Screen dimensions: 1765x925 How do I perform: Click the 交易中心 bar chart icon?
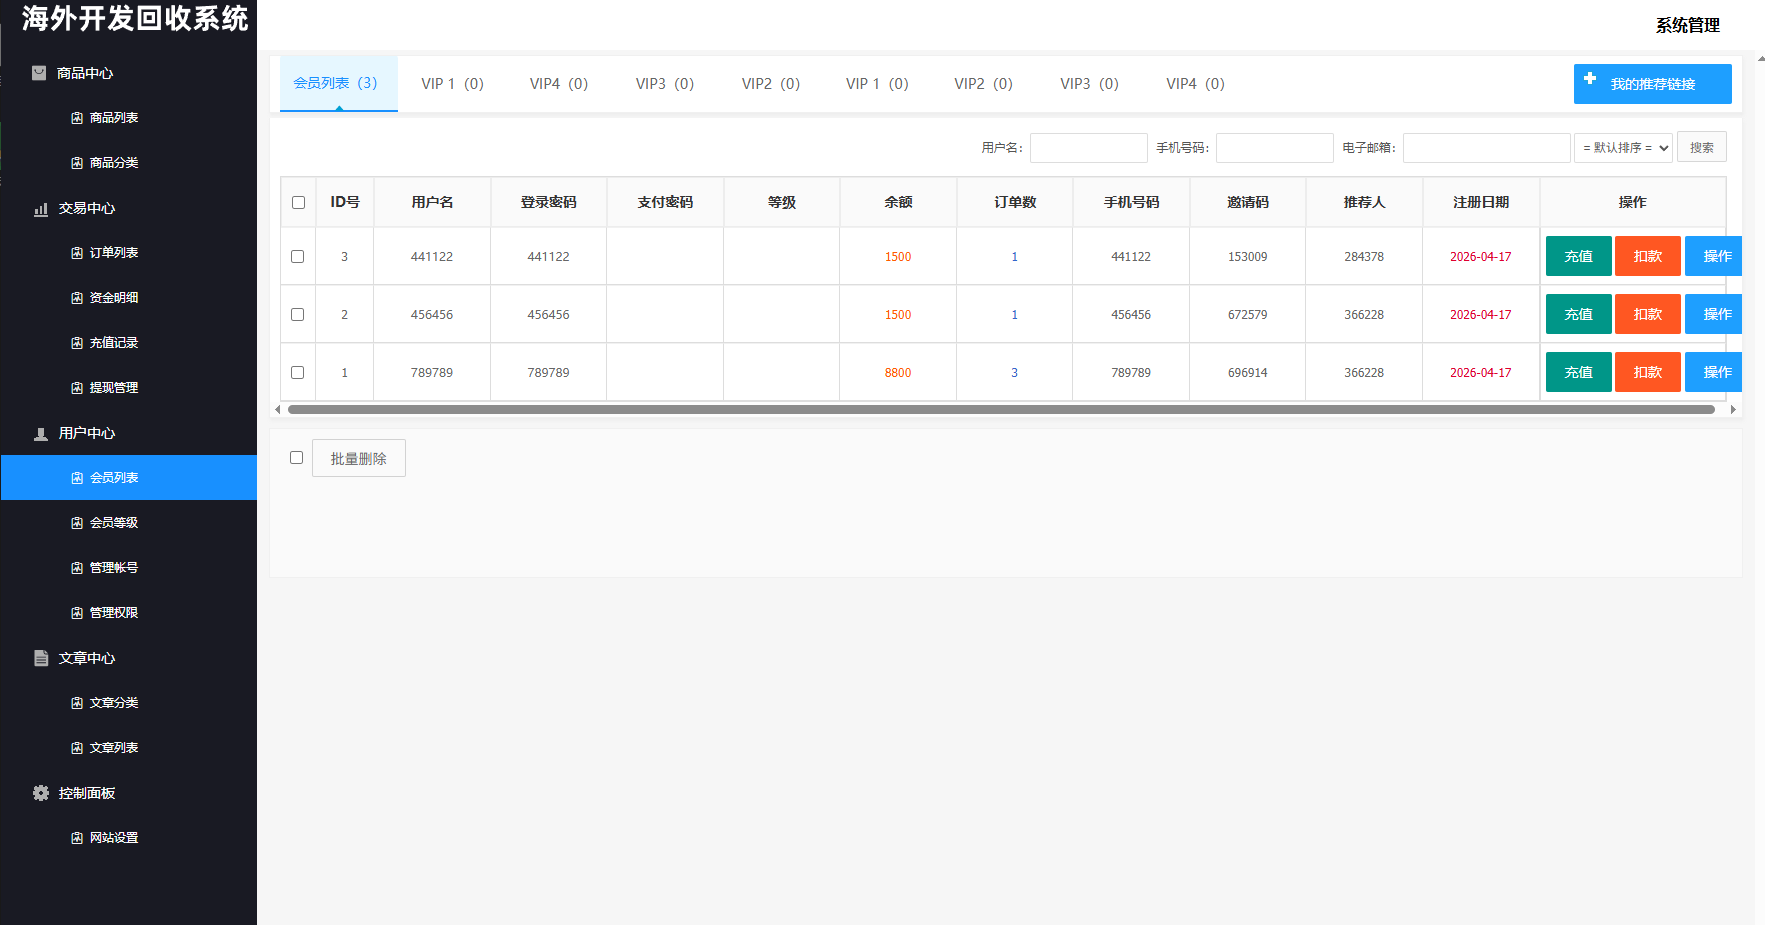tap(40, 208)
